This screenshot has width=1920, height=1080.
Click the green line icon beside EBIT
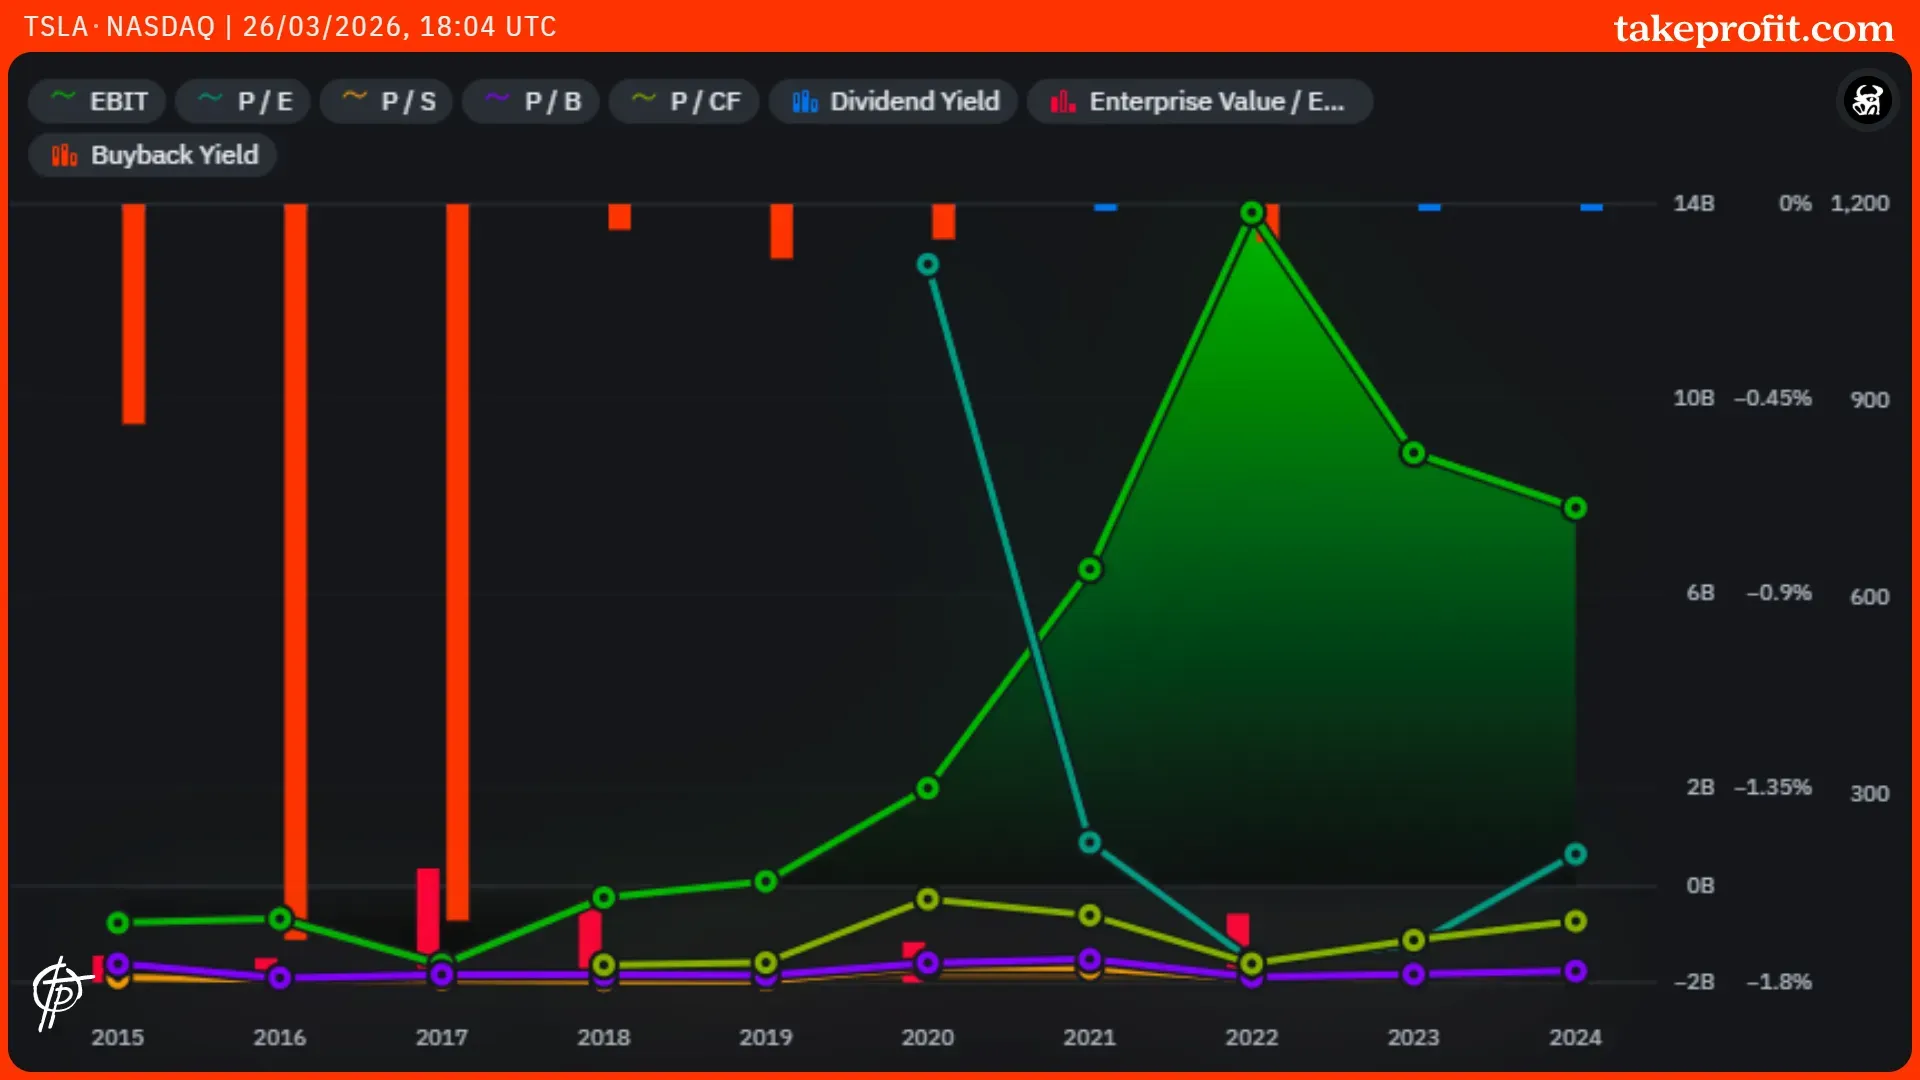[x=63, y=97]
